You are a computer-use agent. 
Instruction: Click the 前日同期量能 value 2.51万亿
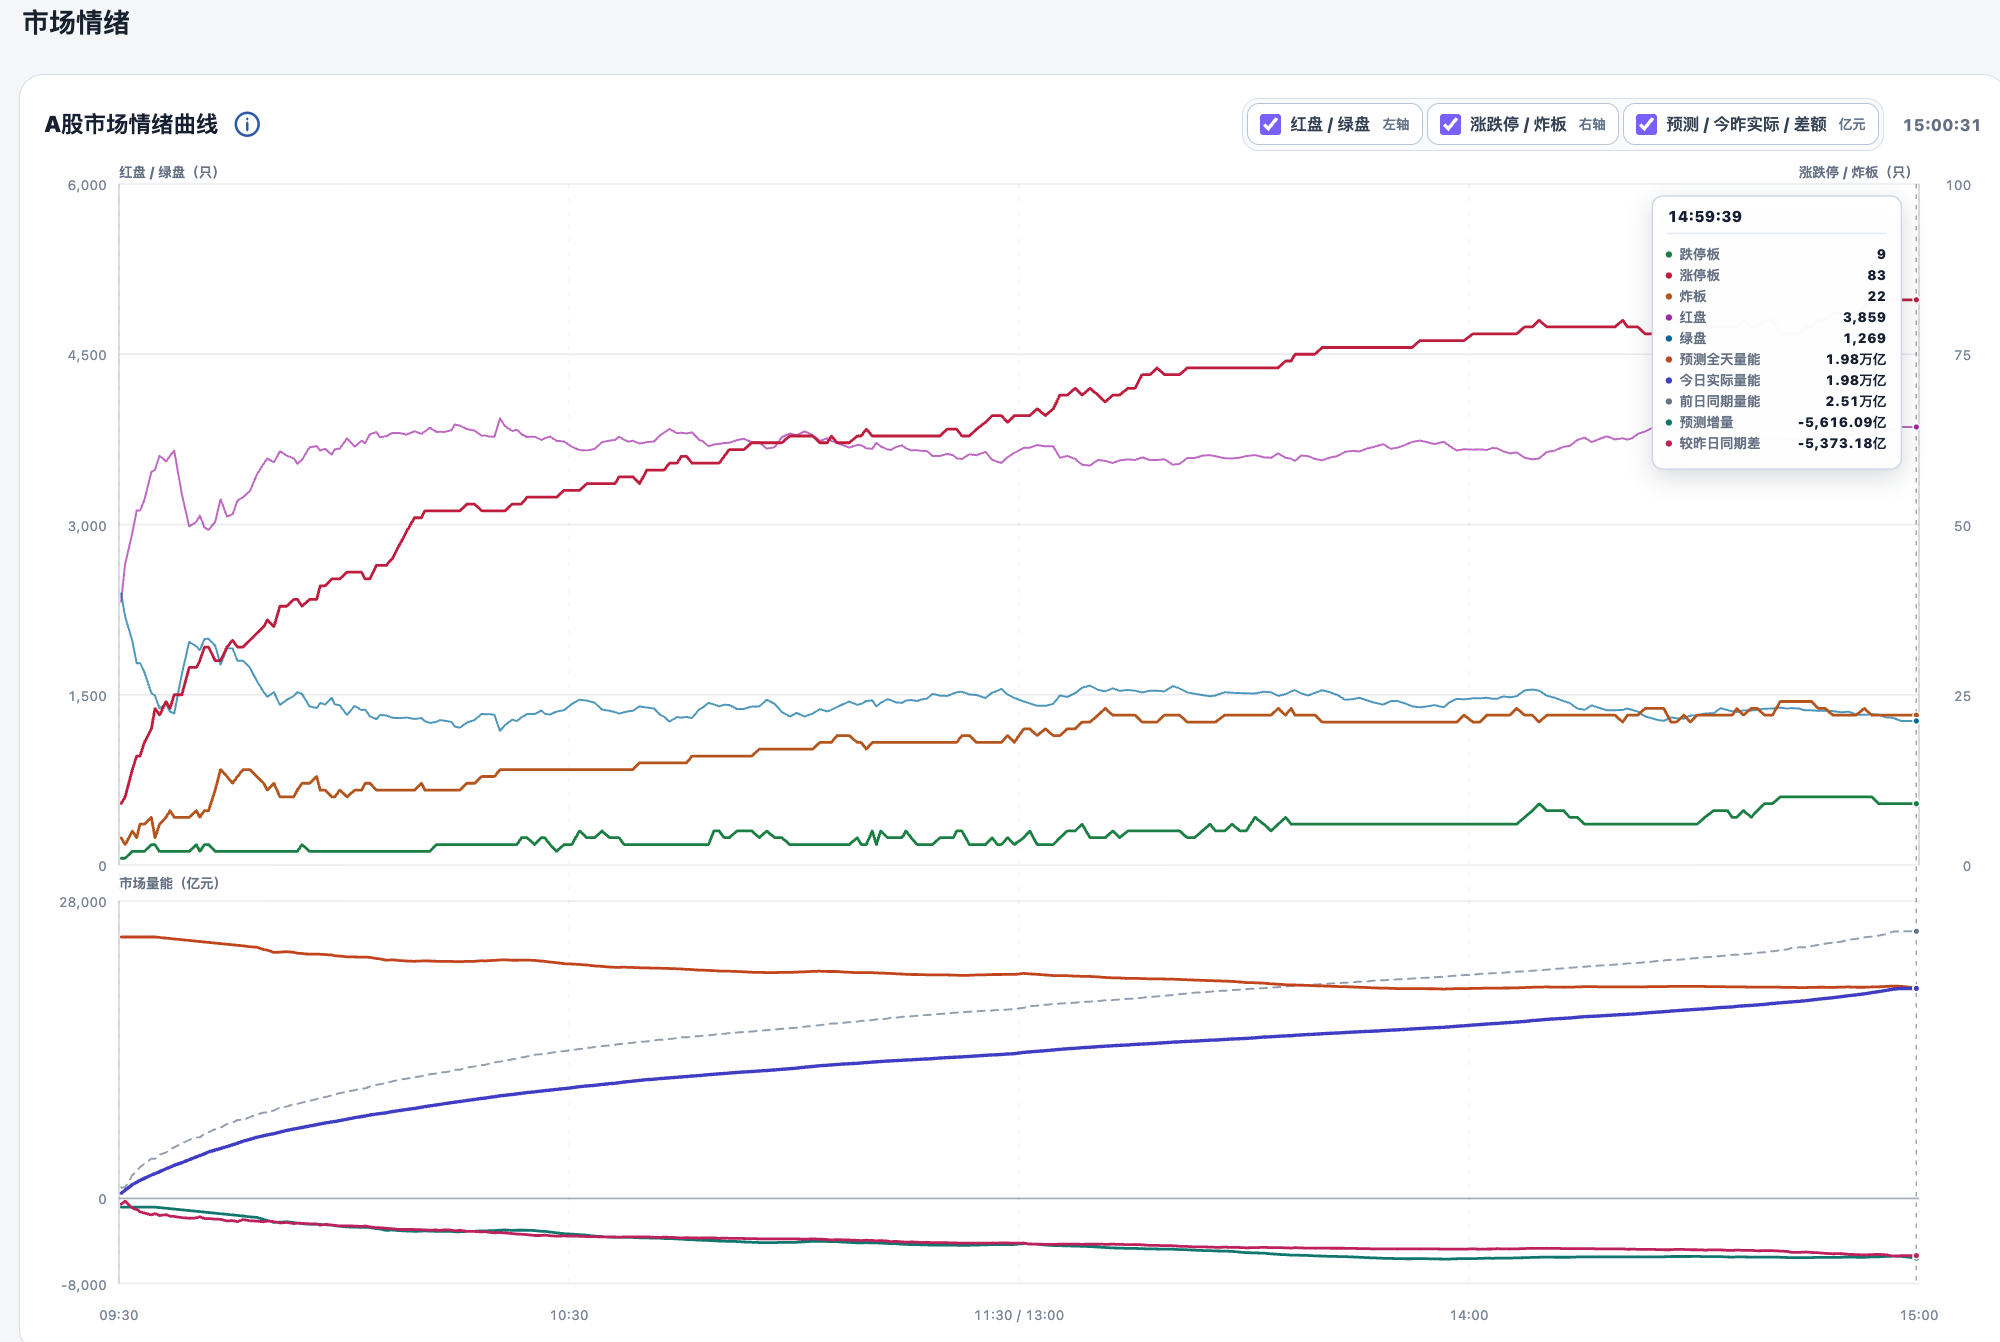click(1856, 401)
